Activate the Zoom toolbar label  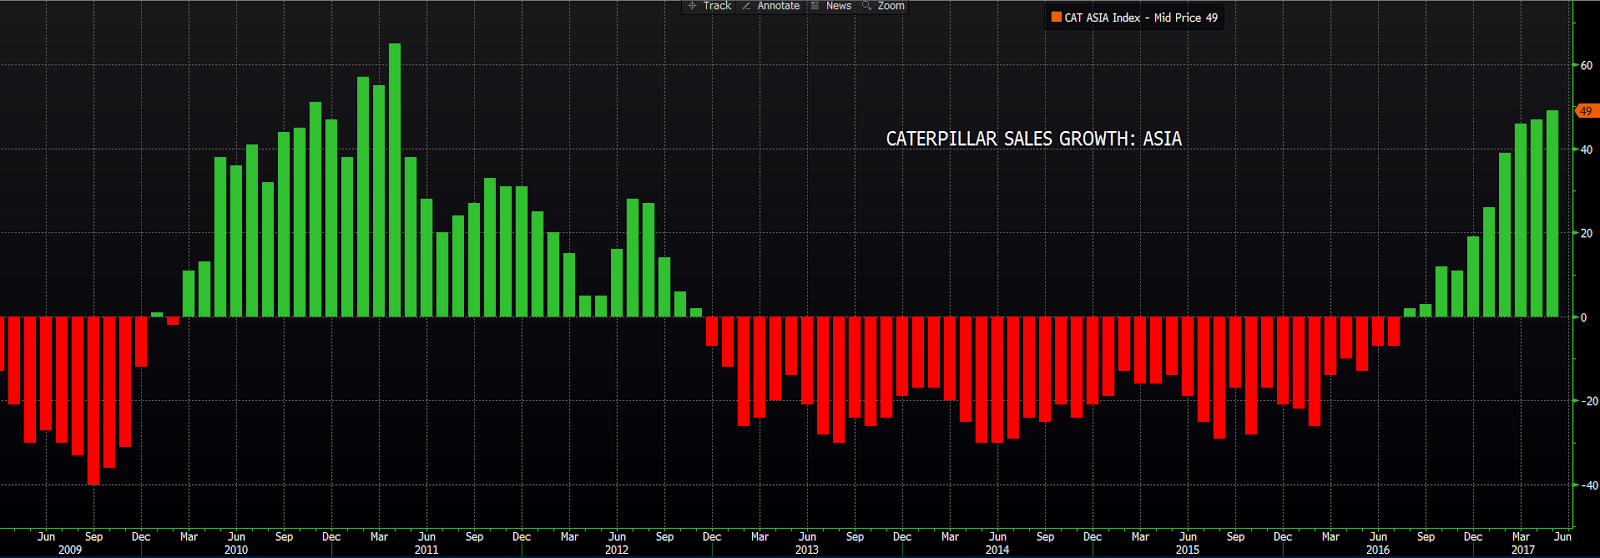point(891,6)
